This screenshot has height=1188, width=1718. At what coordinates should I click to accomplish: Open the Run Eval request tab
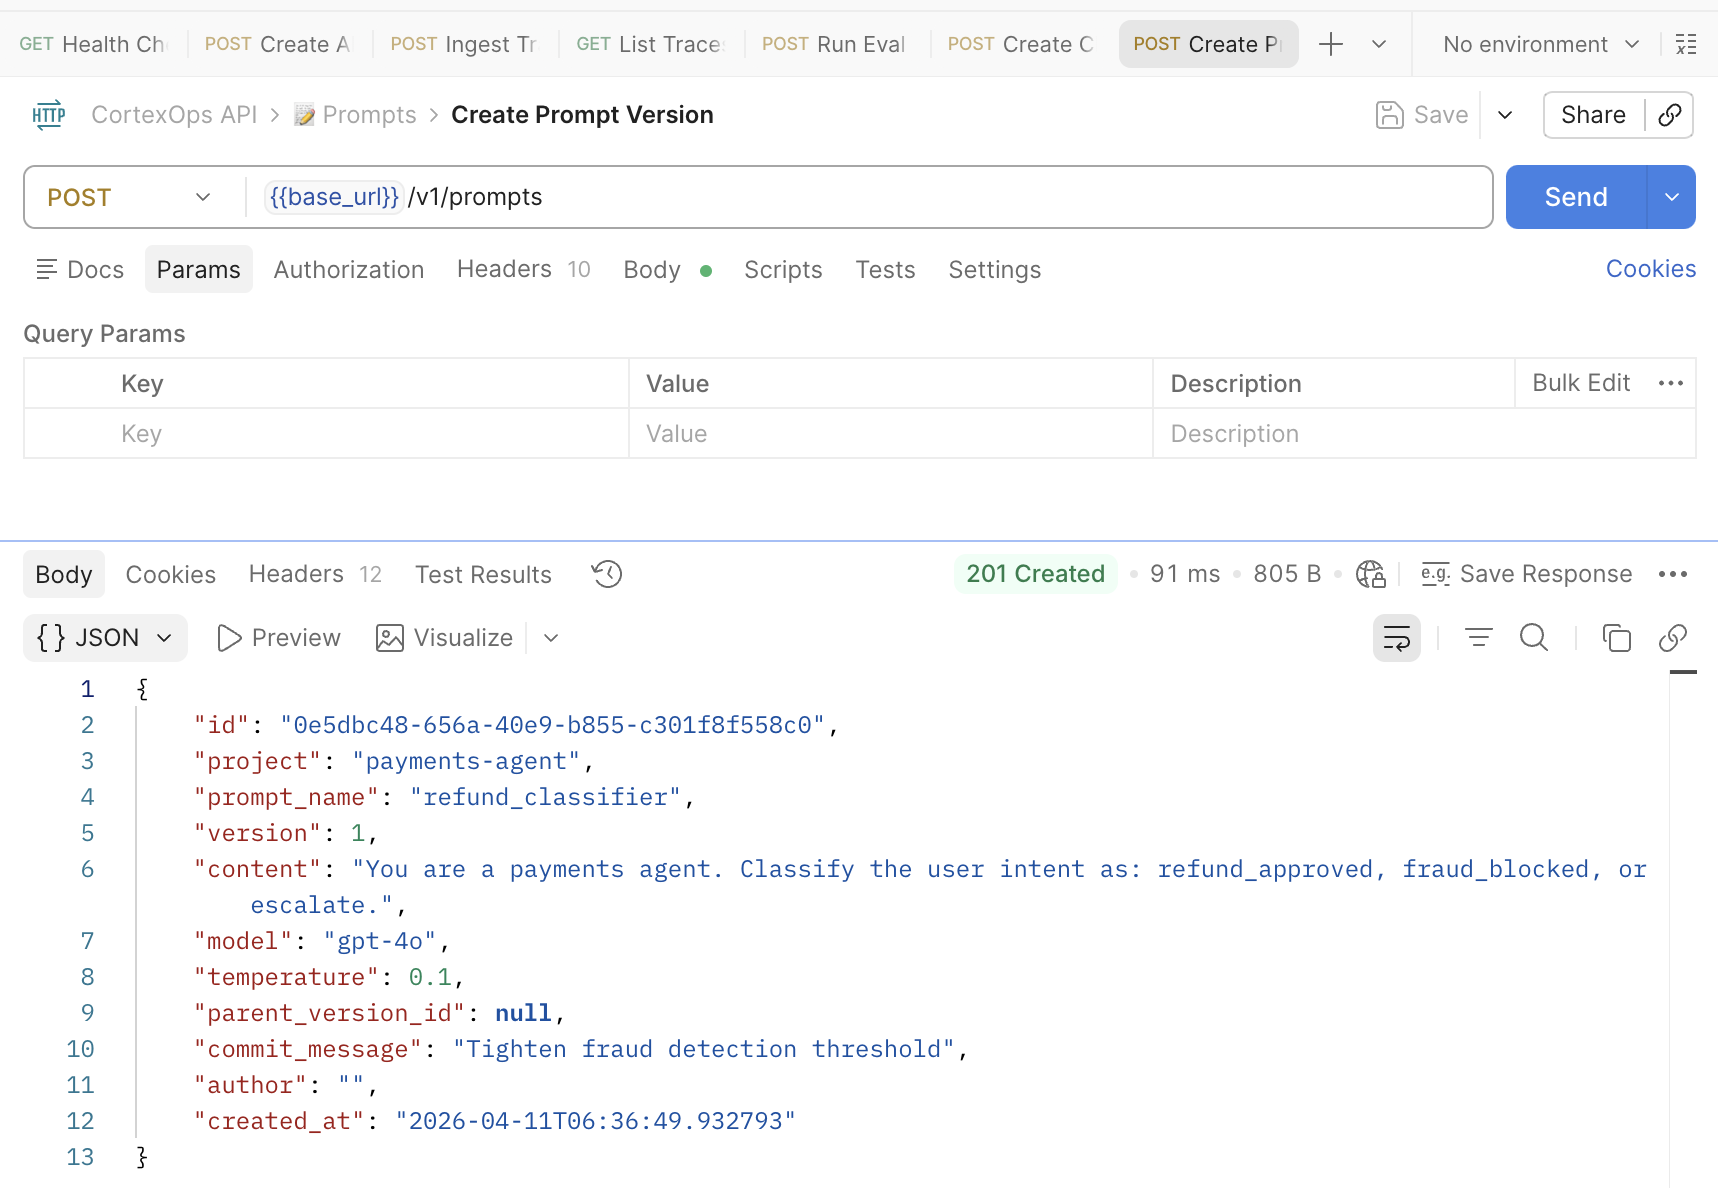[x=834, y=44]
